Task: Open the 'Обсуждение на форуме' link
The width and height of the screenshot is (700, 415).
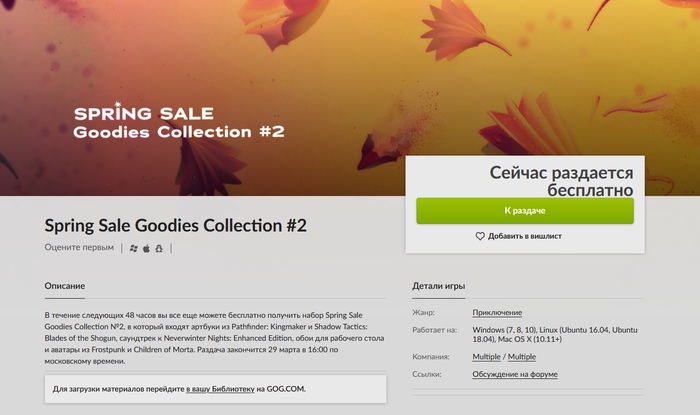Action: [x=515, y=374]
